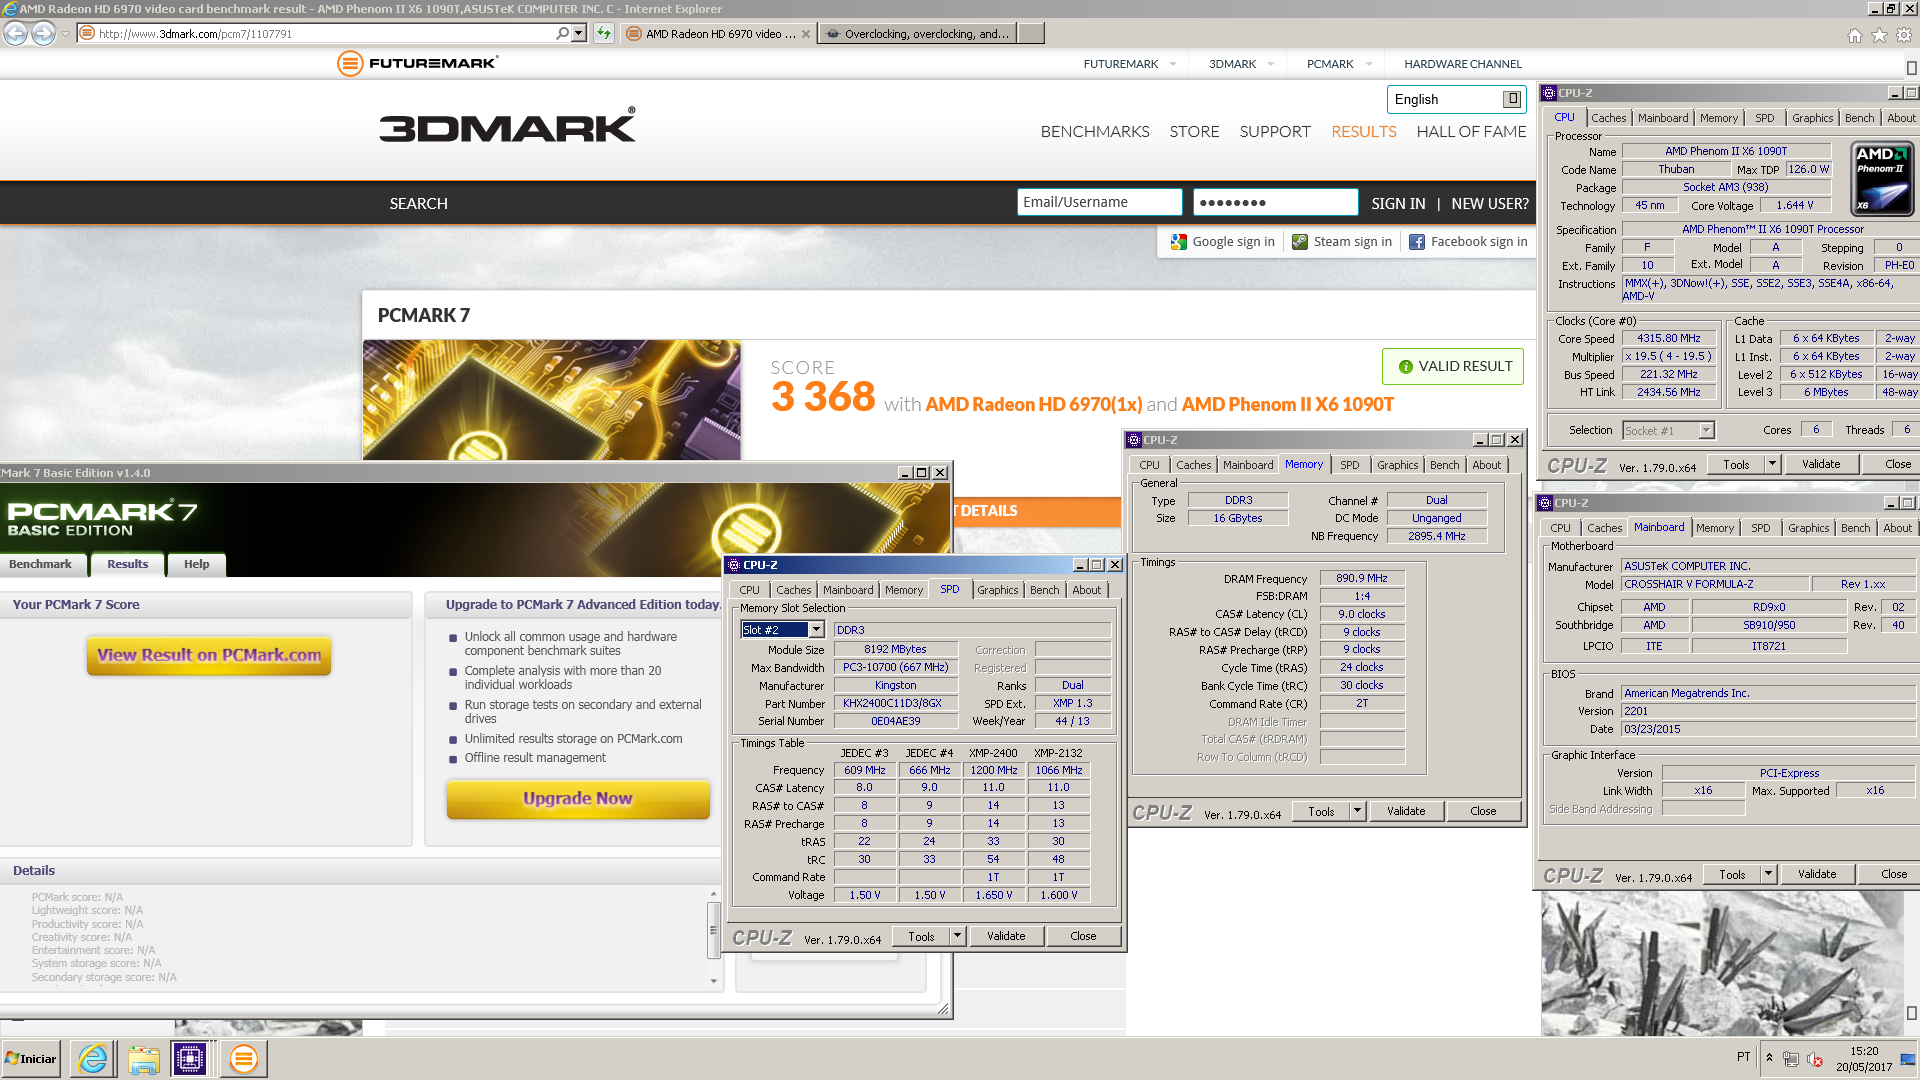Click the refresh icon beside the address bar

[x=604, y=33]
